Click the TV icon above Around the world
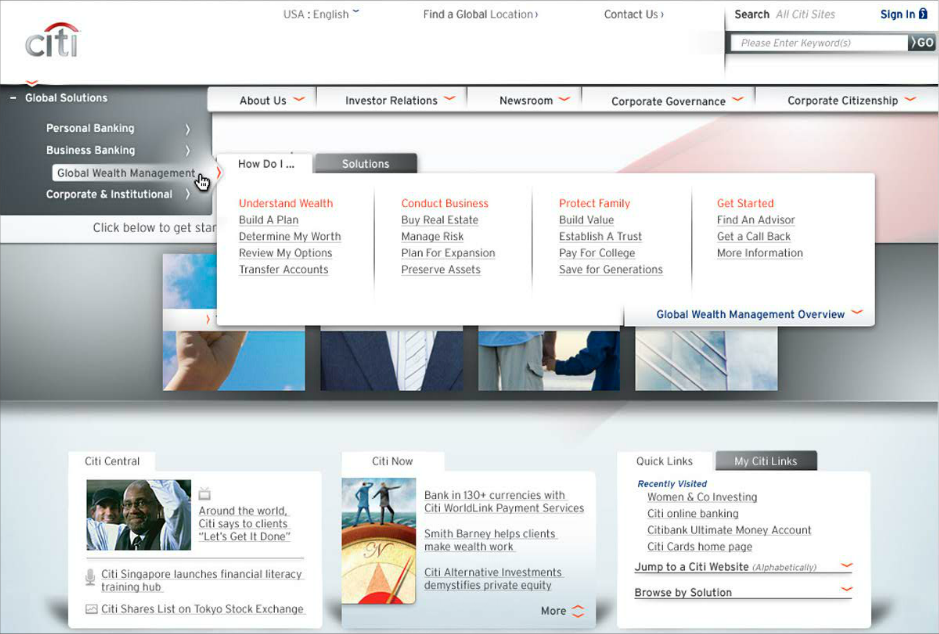The width and height of the screenshot is (939, 634). 205,493
